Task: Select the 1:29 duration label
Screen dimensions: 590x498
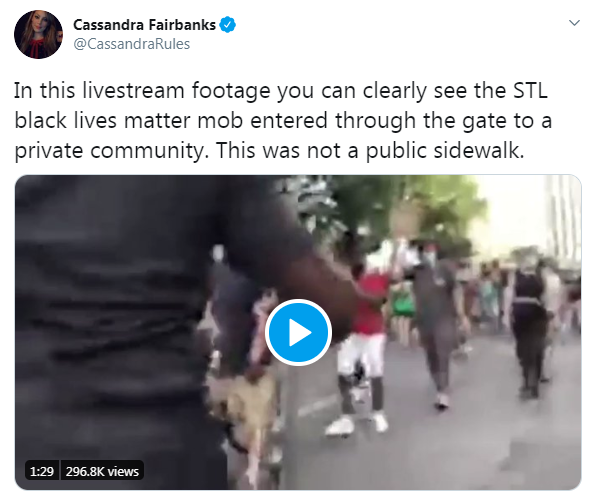Action: 42,471
